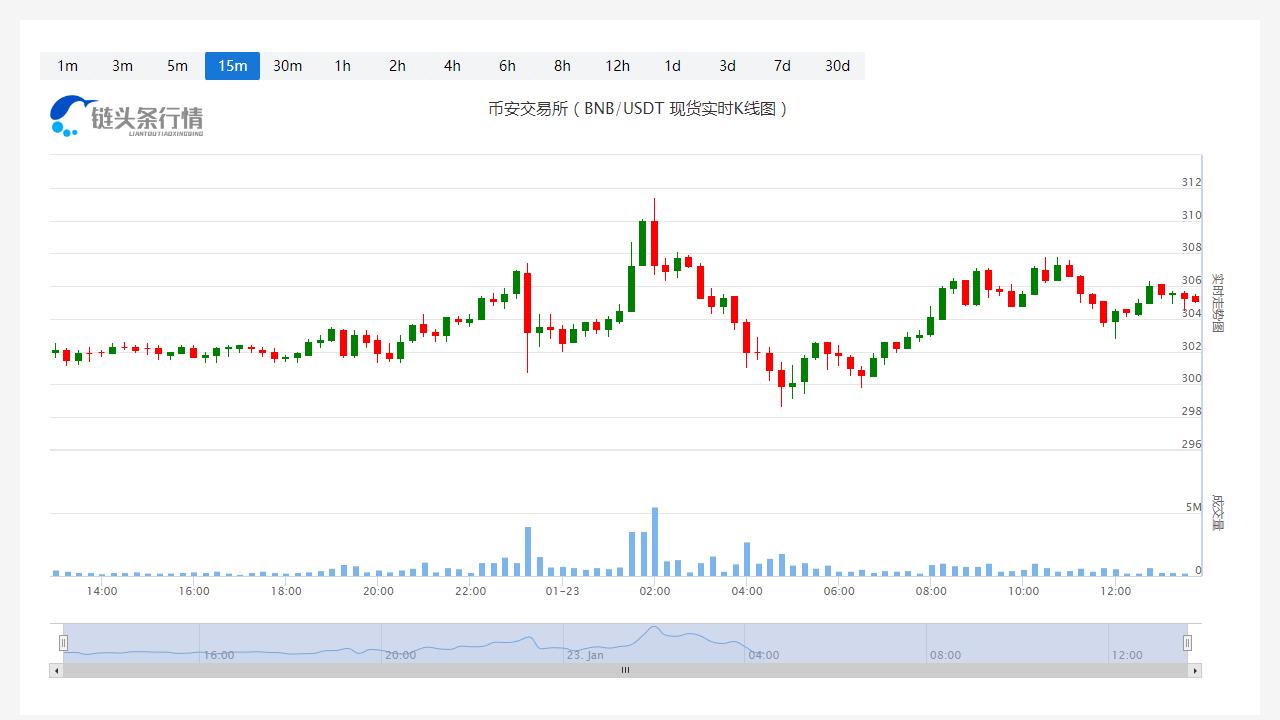1280x720 pixels.
Task: Switch to the 8h interval
Action: coord(562,66)
